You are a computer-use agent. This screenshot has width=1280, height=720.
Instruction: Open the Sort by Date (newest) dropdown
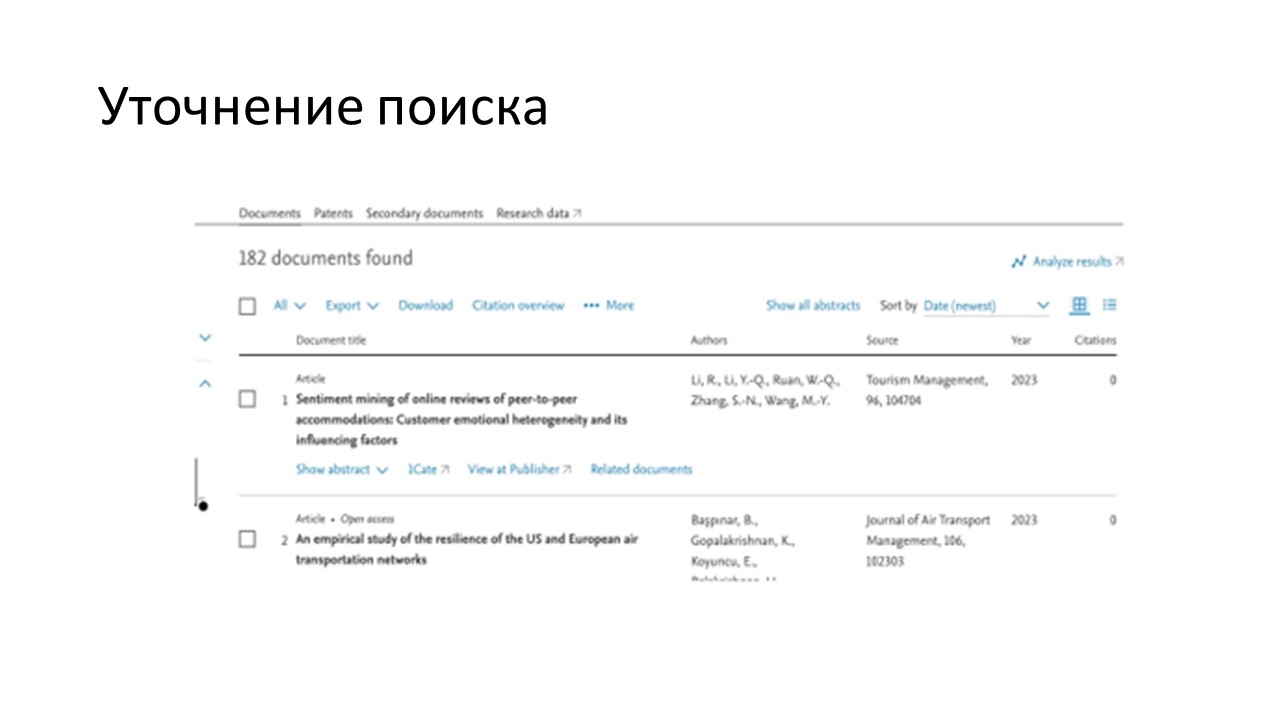985,306
